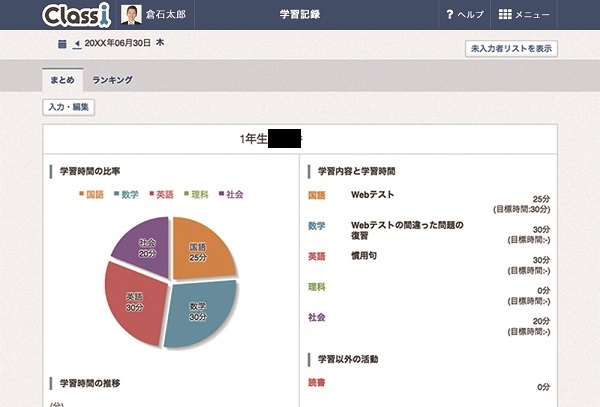Select the red 英語 30分 pie slice
Viewport: 600px width, 407px height.
coord(135,303)
